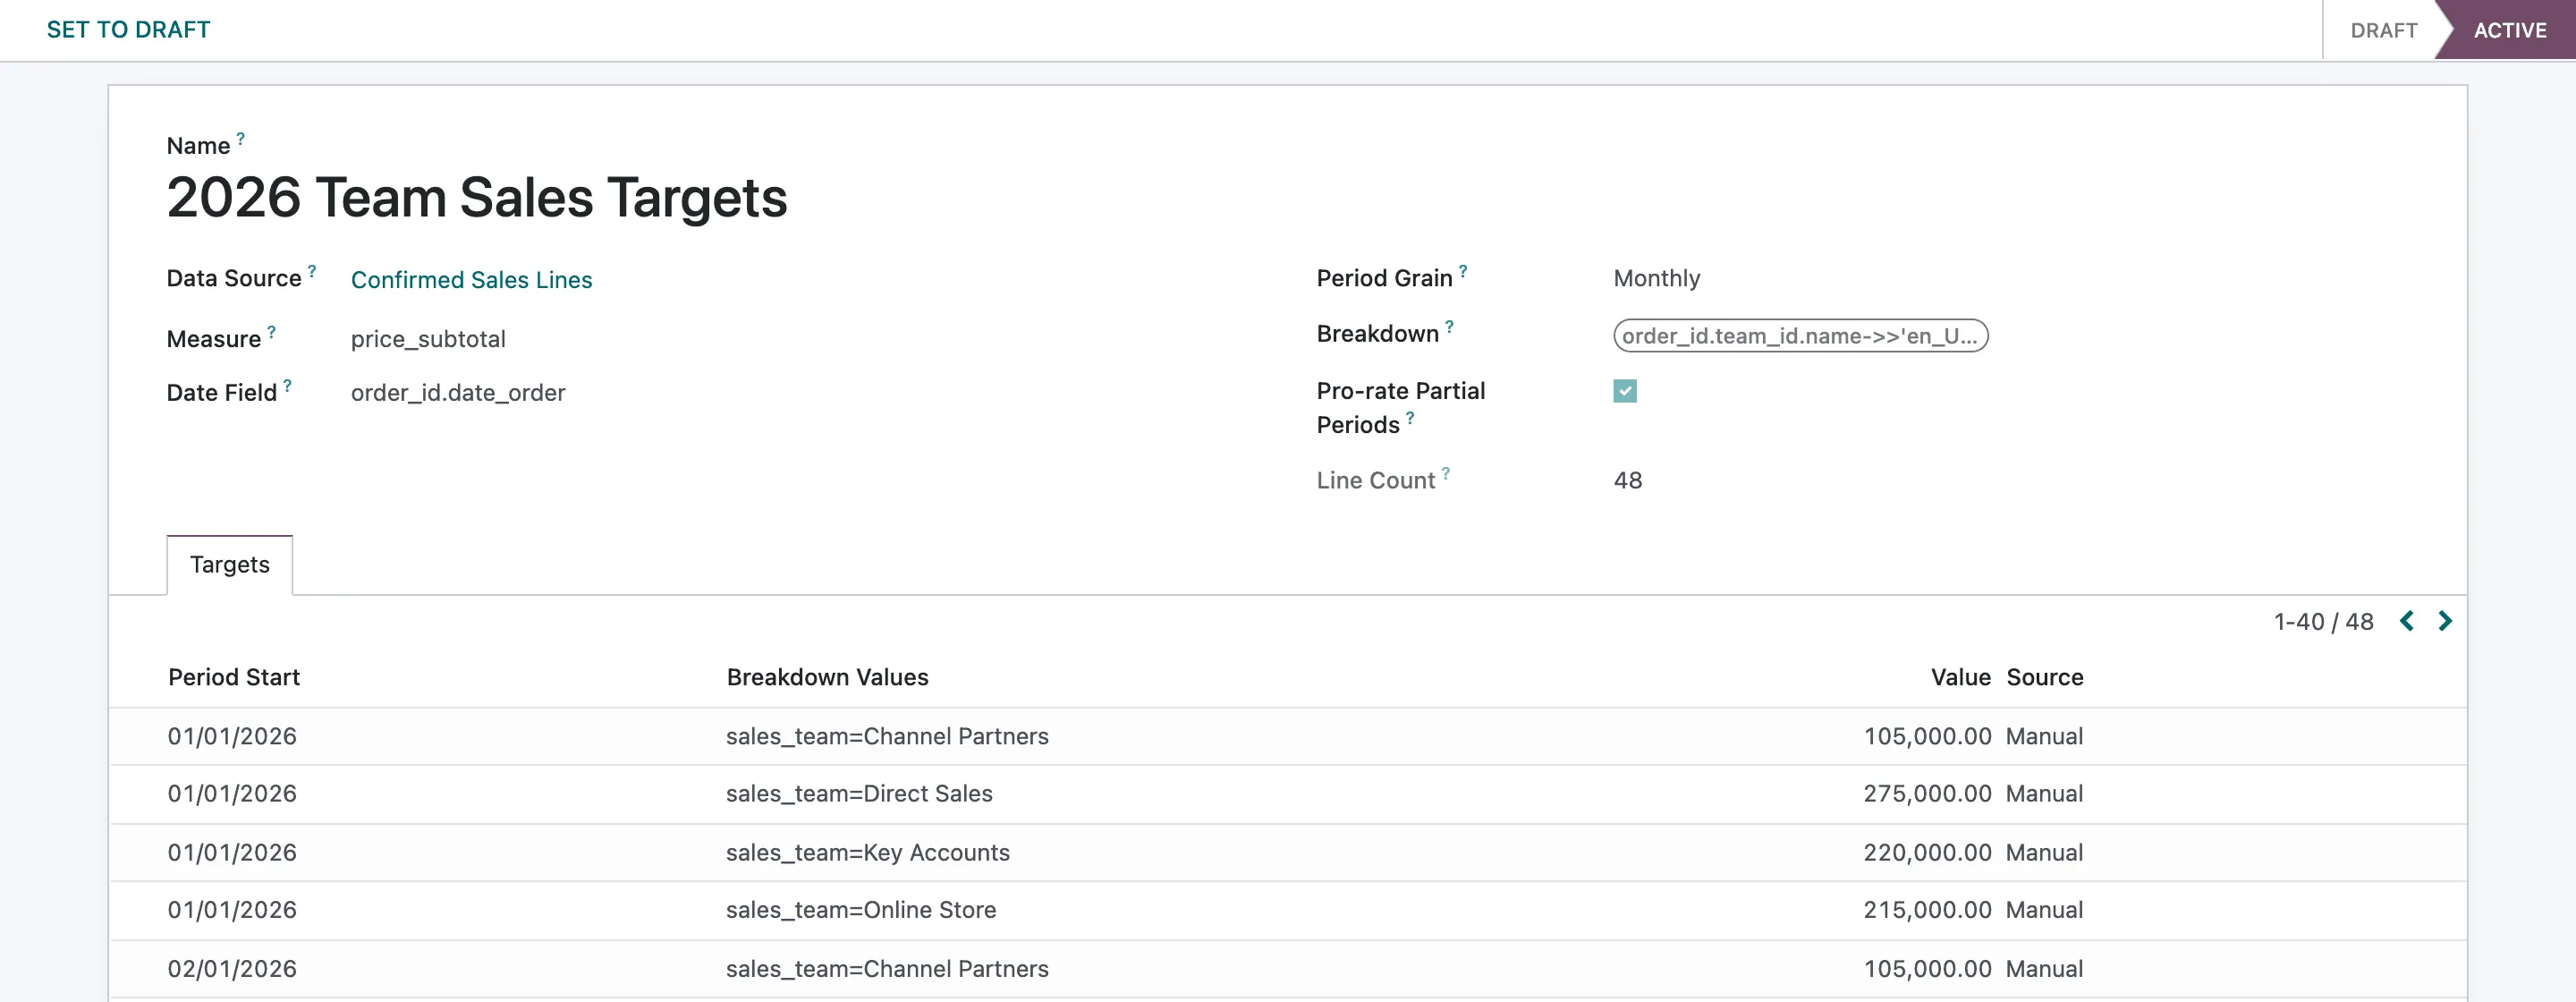2576x1002 pixels.
Task: Open January Channel Partners target row
Action: (1287, 737)
